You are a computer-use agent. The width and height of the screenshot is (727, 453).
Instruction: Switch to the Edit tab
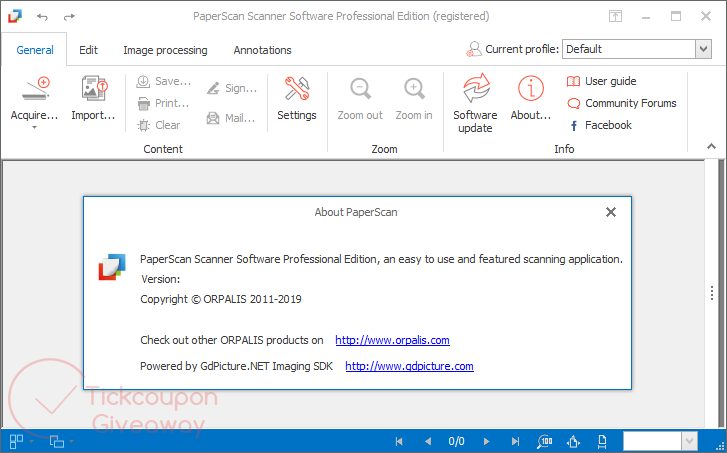click(88, 50)
